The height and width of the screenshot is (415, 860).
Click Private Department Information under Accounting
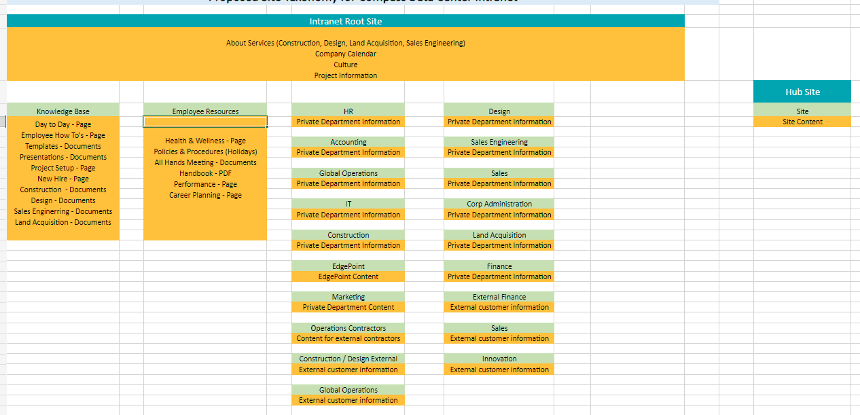(348, 152)
